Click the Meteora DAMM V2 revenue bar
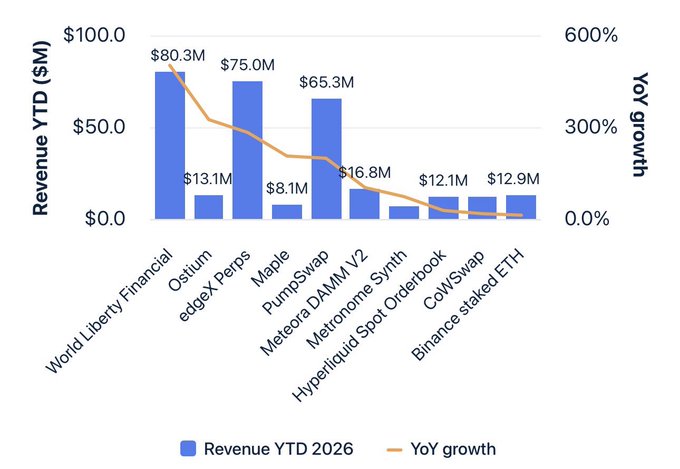 click(365, 204)
